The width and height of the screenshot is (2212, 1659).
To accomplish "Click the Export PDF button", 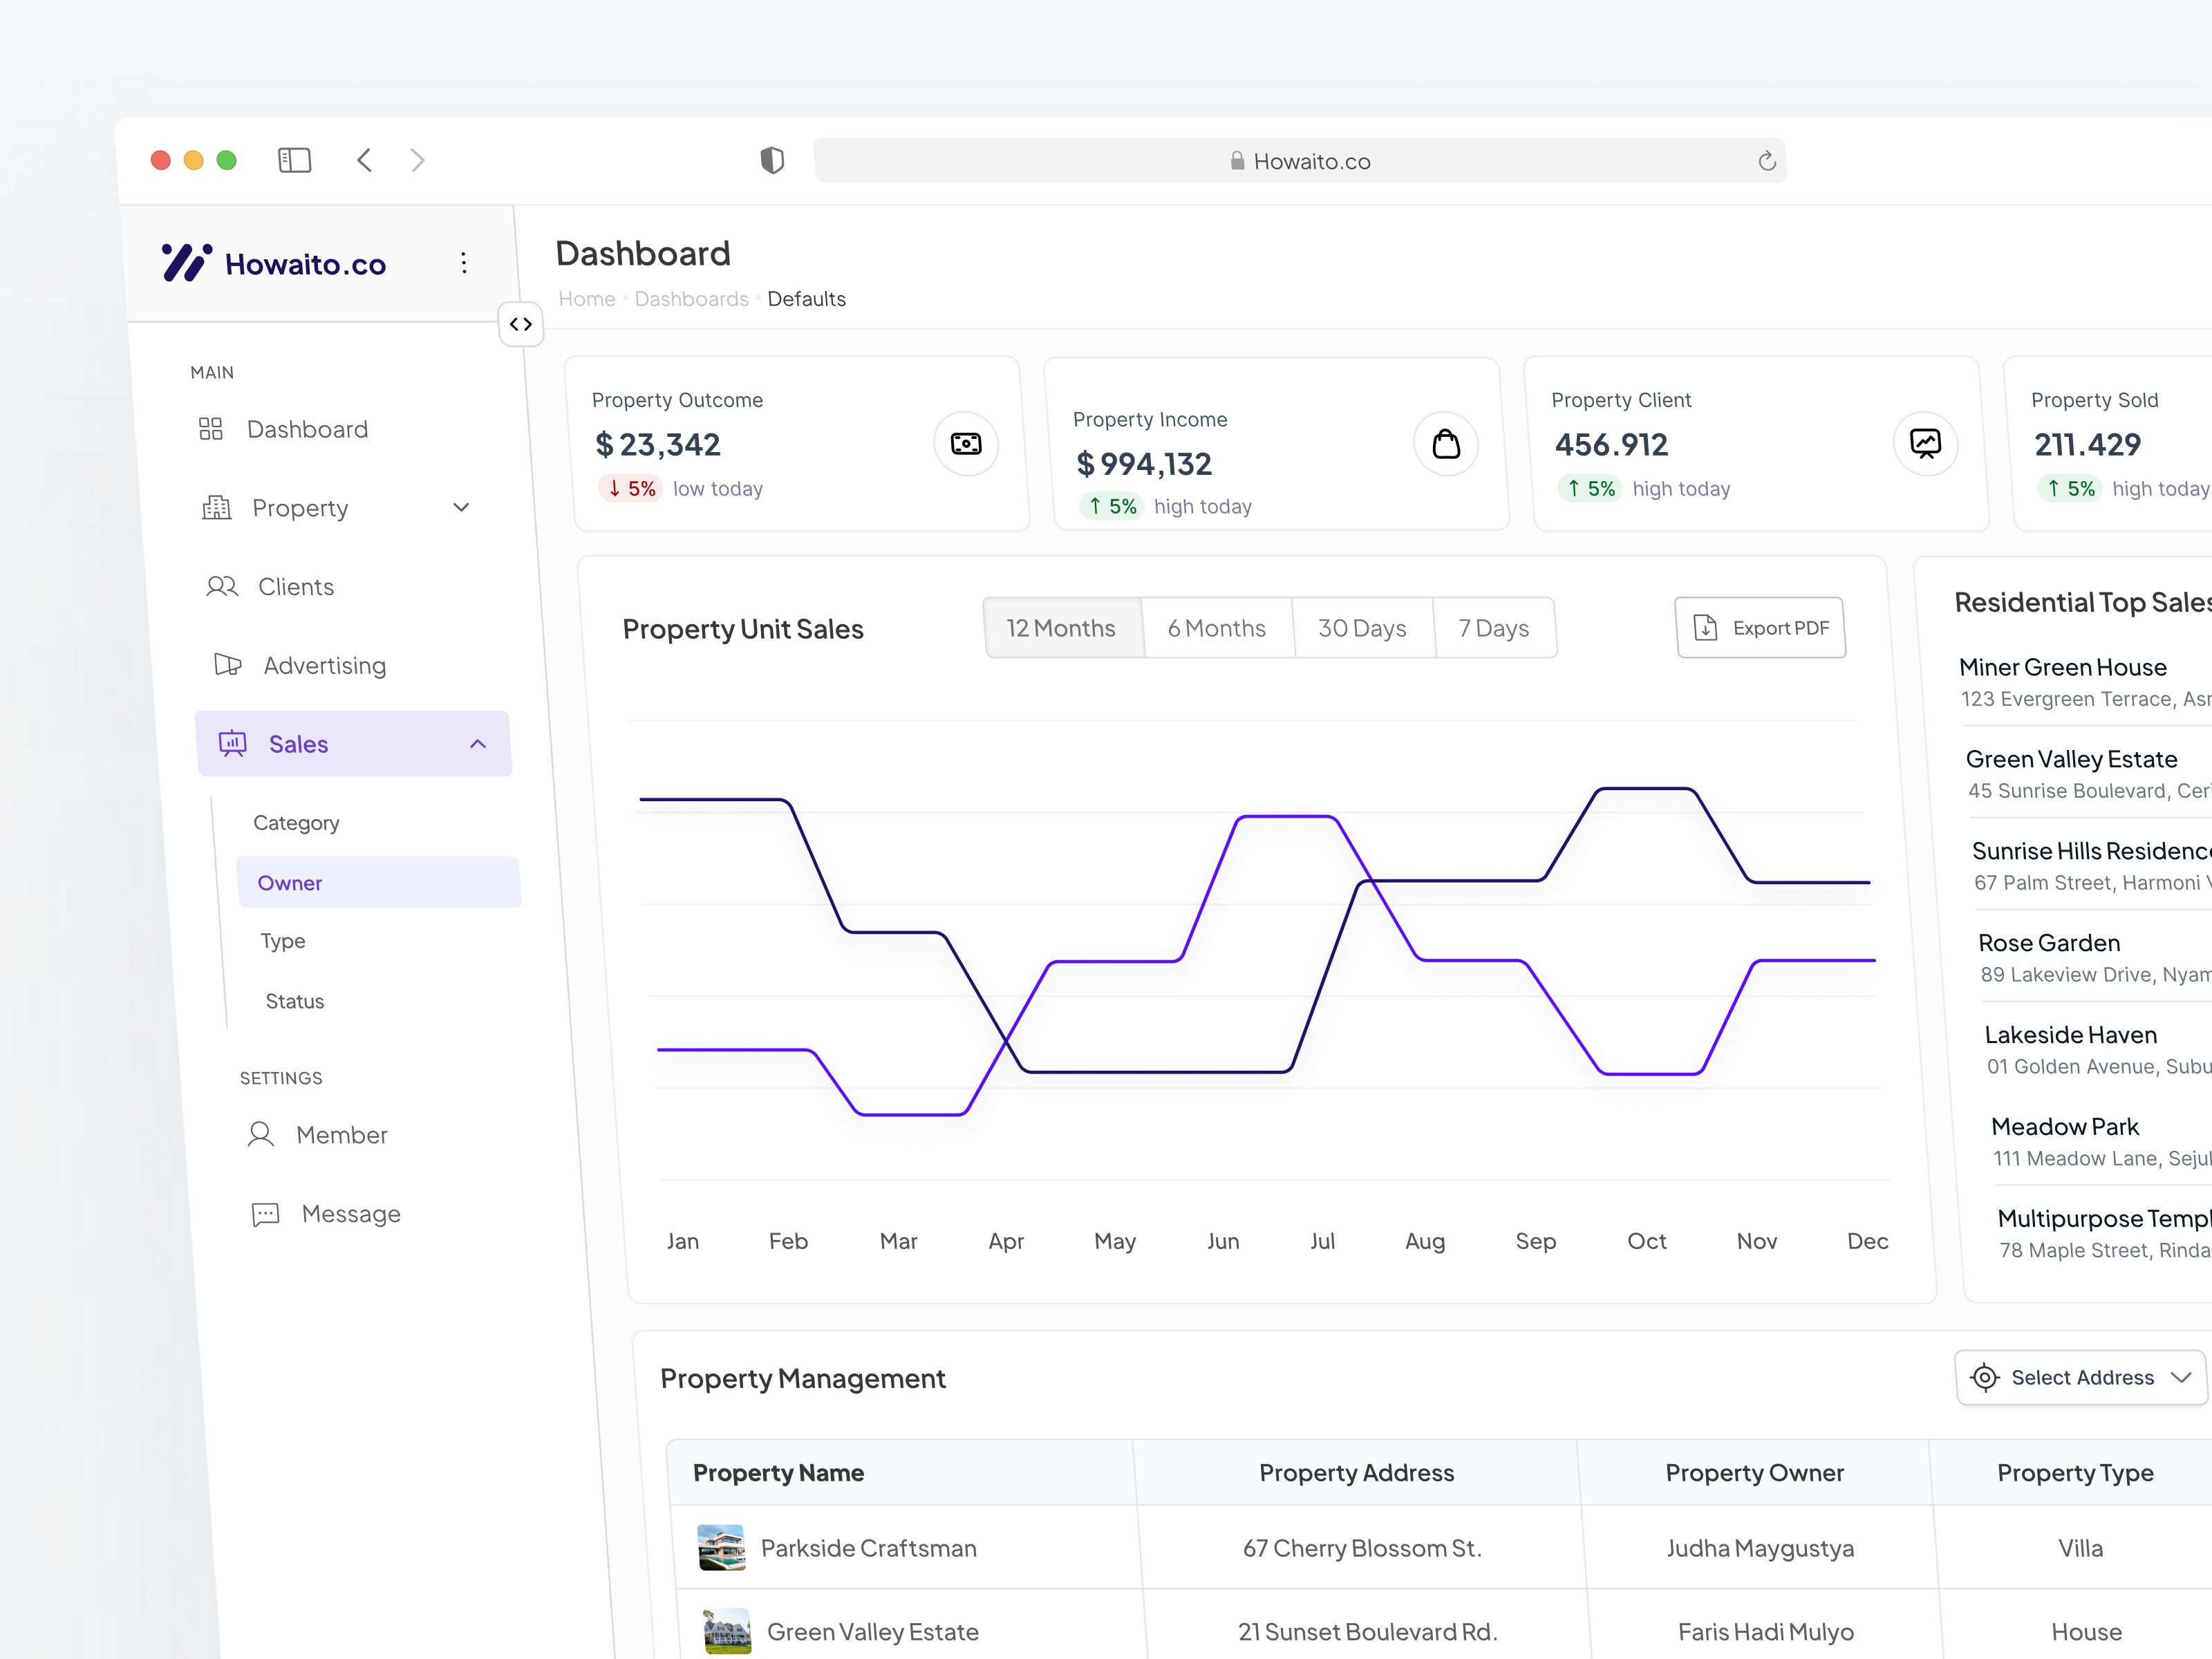I will click(x=1760, y=627).
